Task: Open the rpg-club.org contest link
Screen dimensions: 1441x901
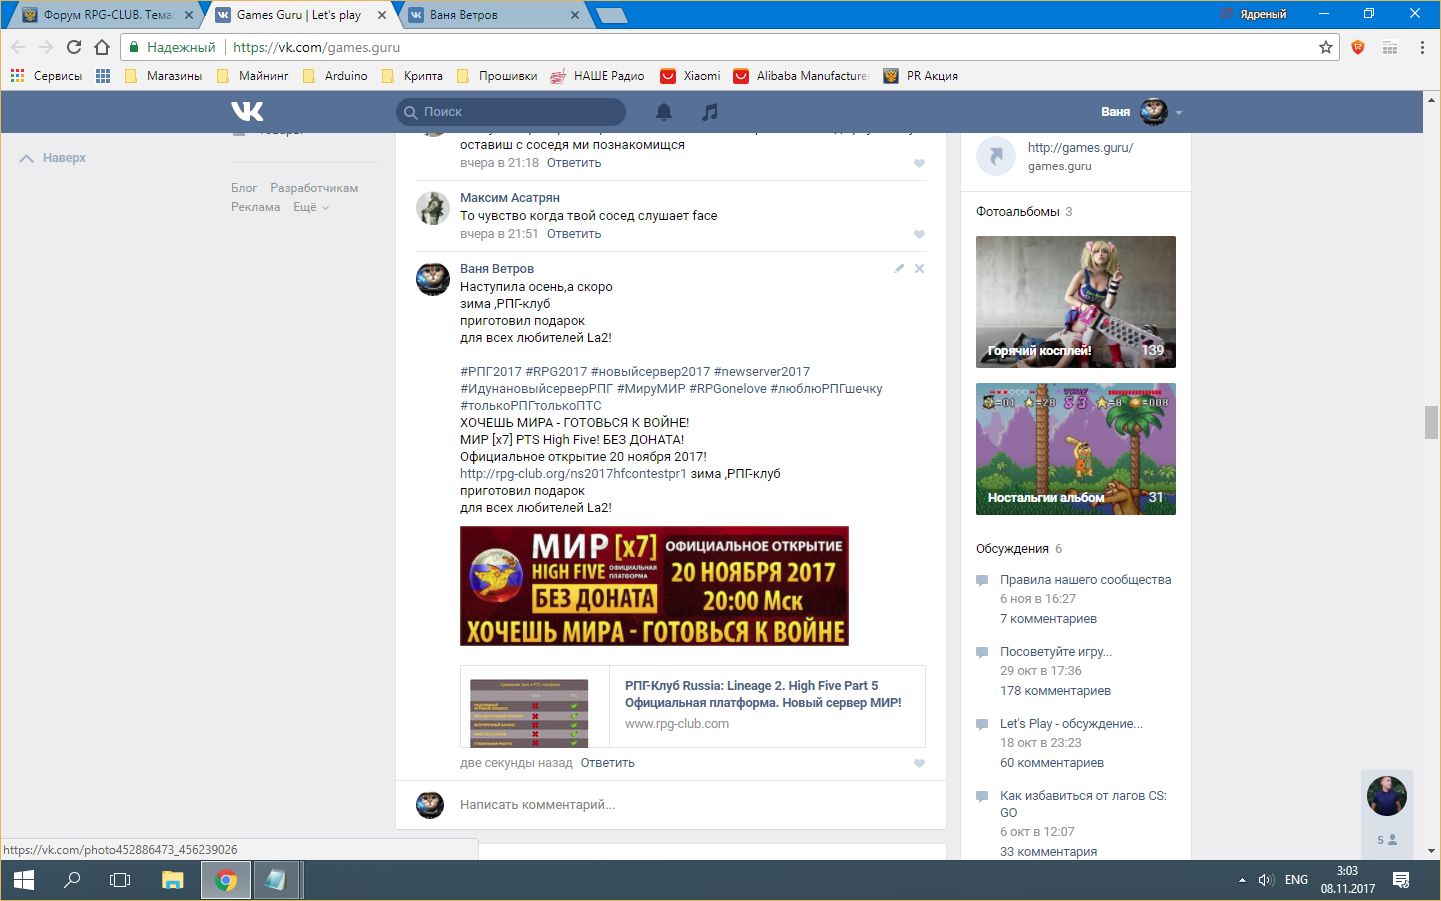Action: (573, 474)
